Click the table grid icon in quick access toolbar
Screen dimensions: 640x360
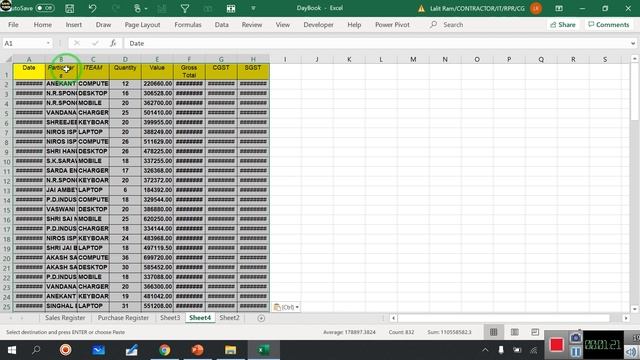231,8
